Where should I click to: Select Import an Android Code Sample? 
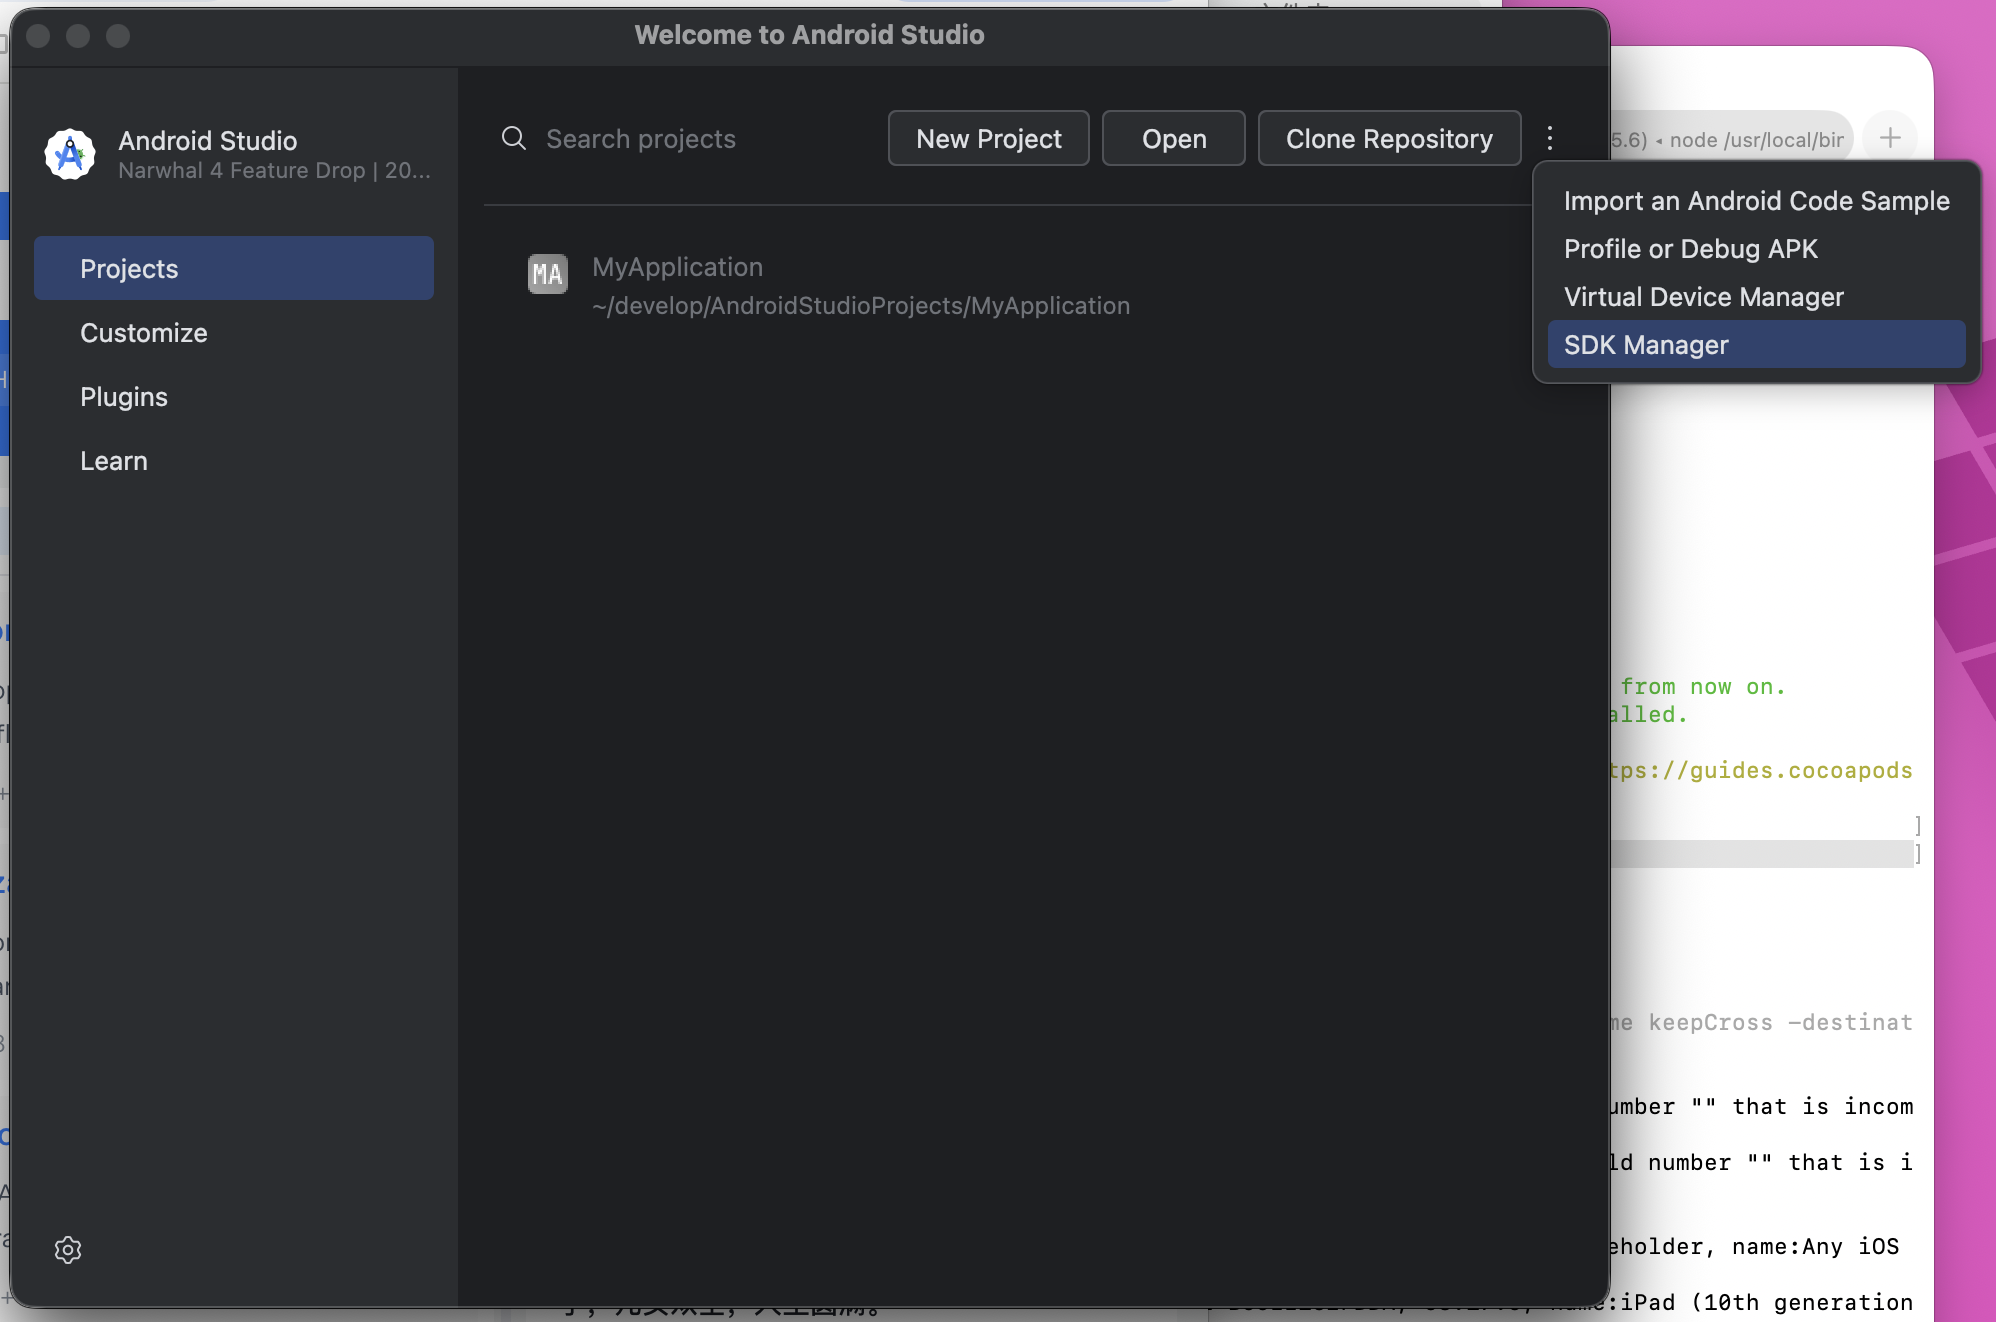pyautogui.click(x=1756, y=201)
